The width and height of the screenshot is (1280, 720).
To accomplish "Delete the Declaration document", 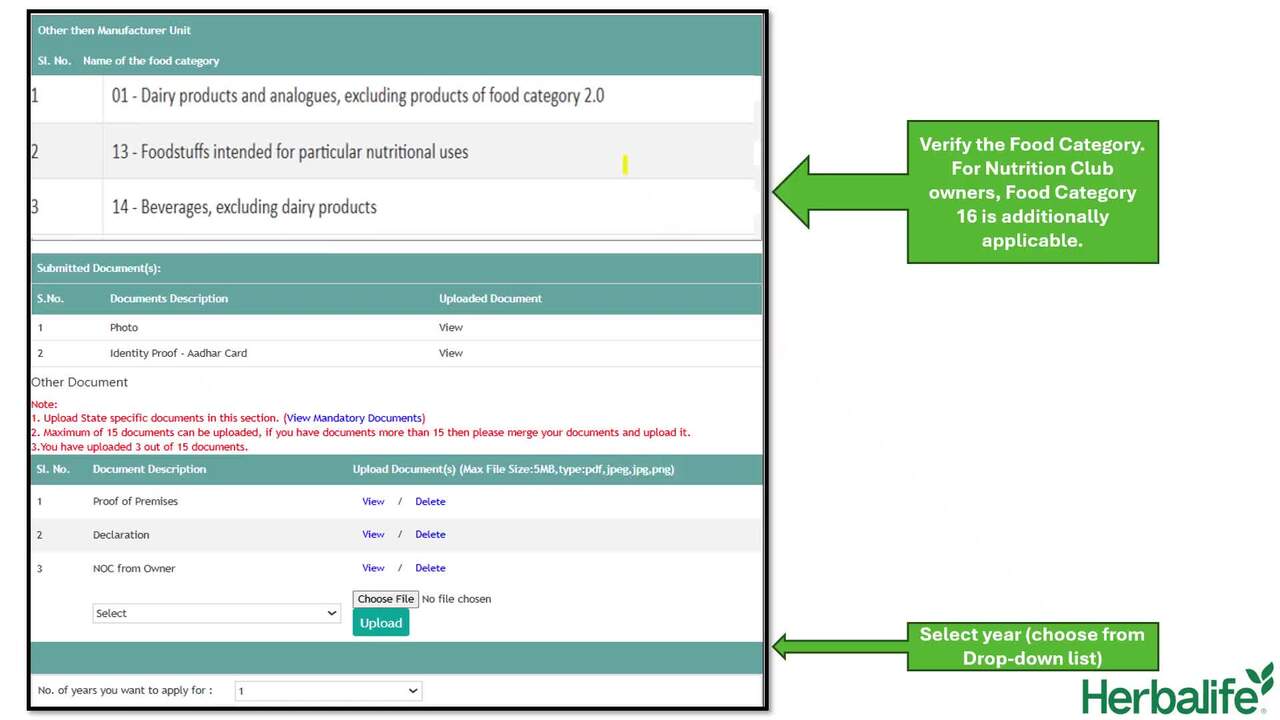I will click(430, 534).
